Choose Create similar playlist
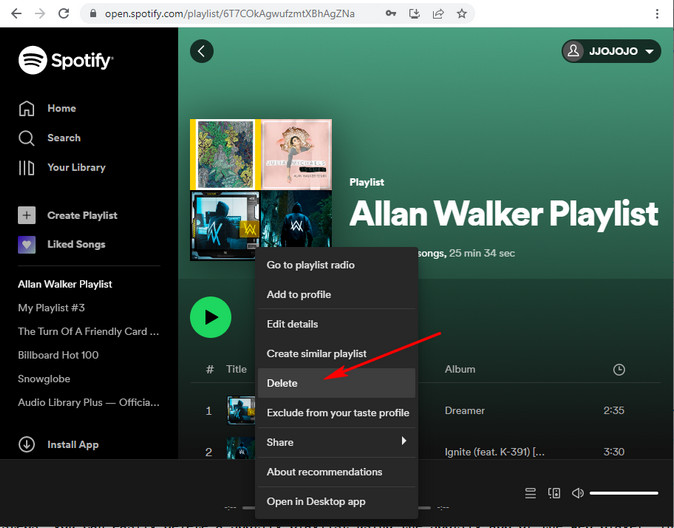 tap(337, 354)
